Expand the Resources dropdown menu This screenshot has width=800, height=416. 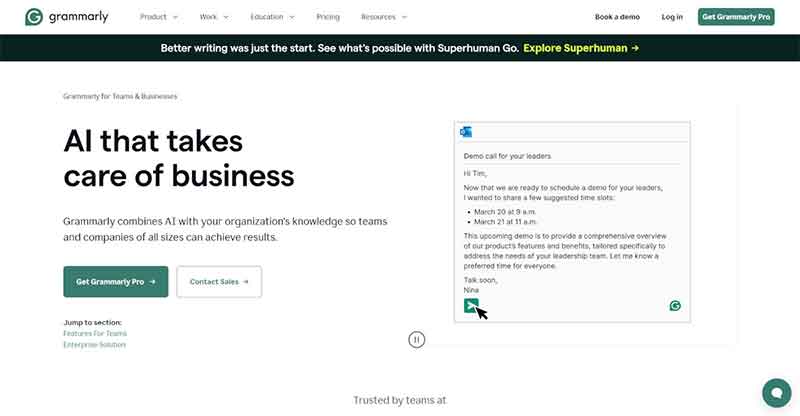(384, 17)
